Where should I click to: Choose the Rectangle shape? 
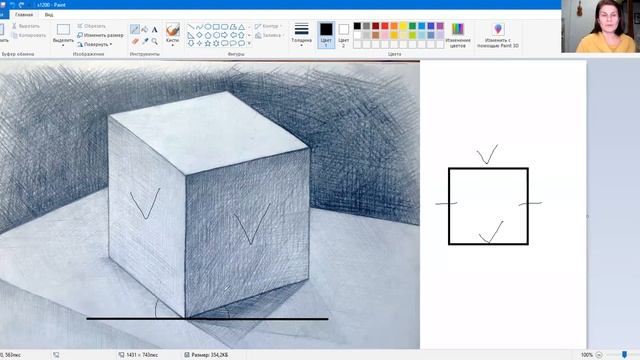coord(216,27)
